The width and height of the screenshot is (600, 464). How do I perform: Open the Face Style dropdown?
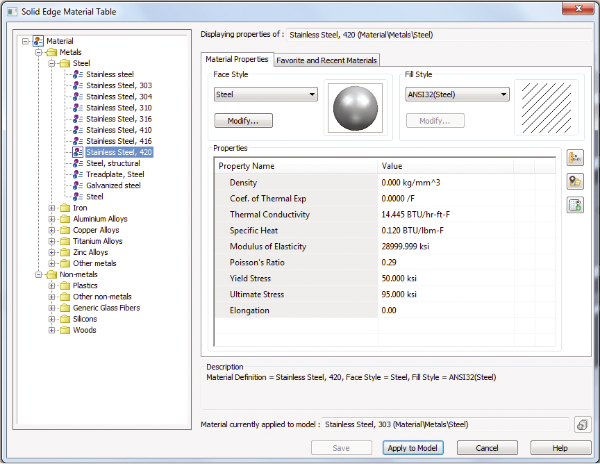tap(266, 94)
